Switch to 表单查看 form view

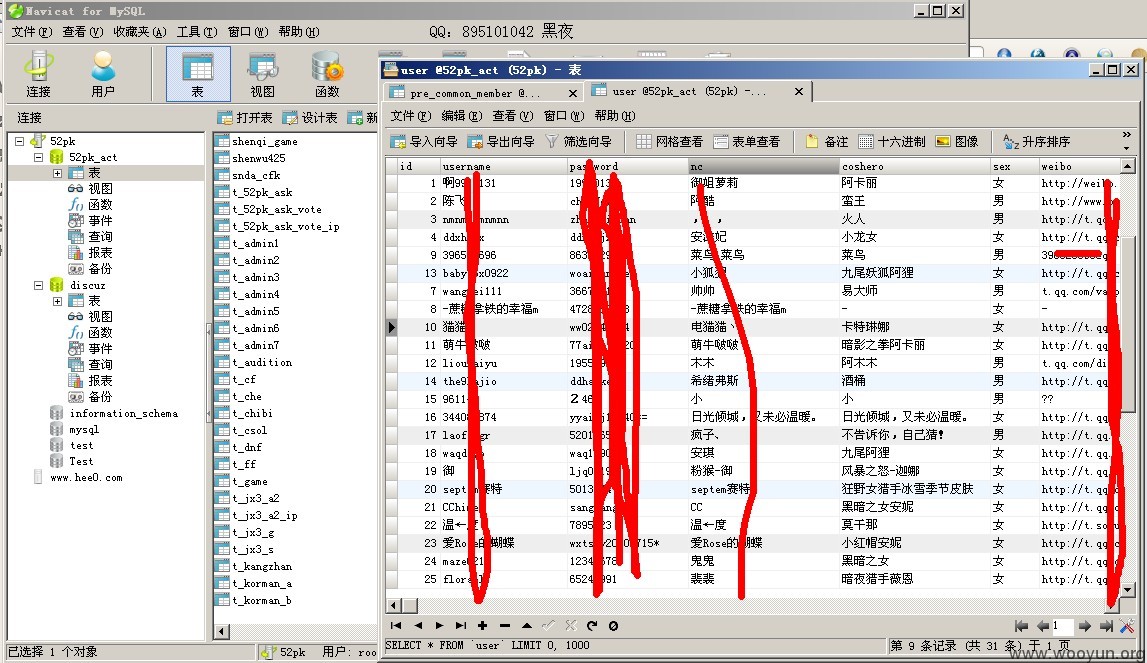tap(746, 141)
